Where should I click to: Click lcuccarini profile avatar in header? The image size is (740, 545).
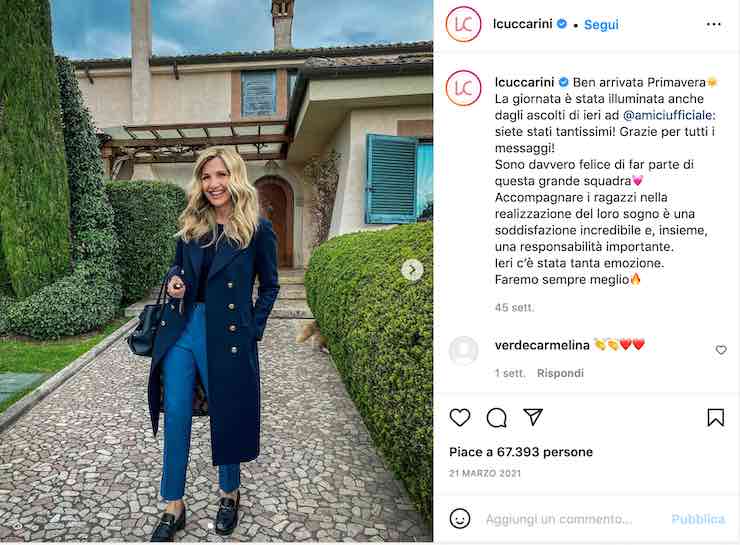[x=463, y=24]
